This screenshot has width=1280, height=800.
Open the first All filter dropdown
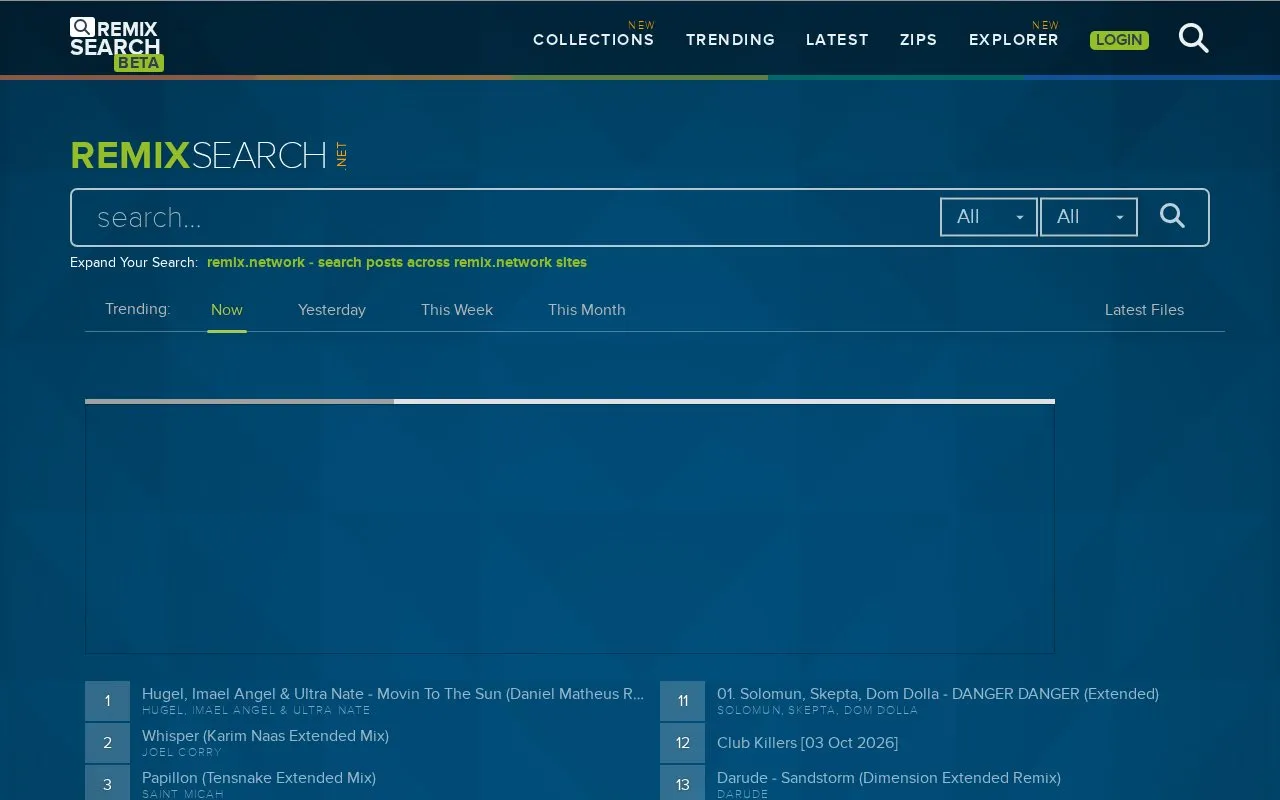coord(988,217)
